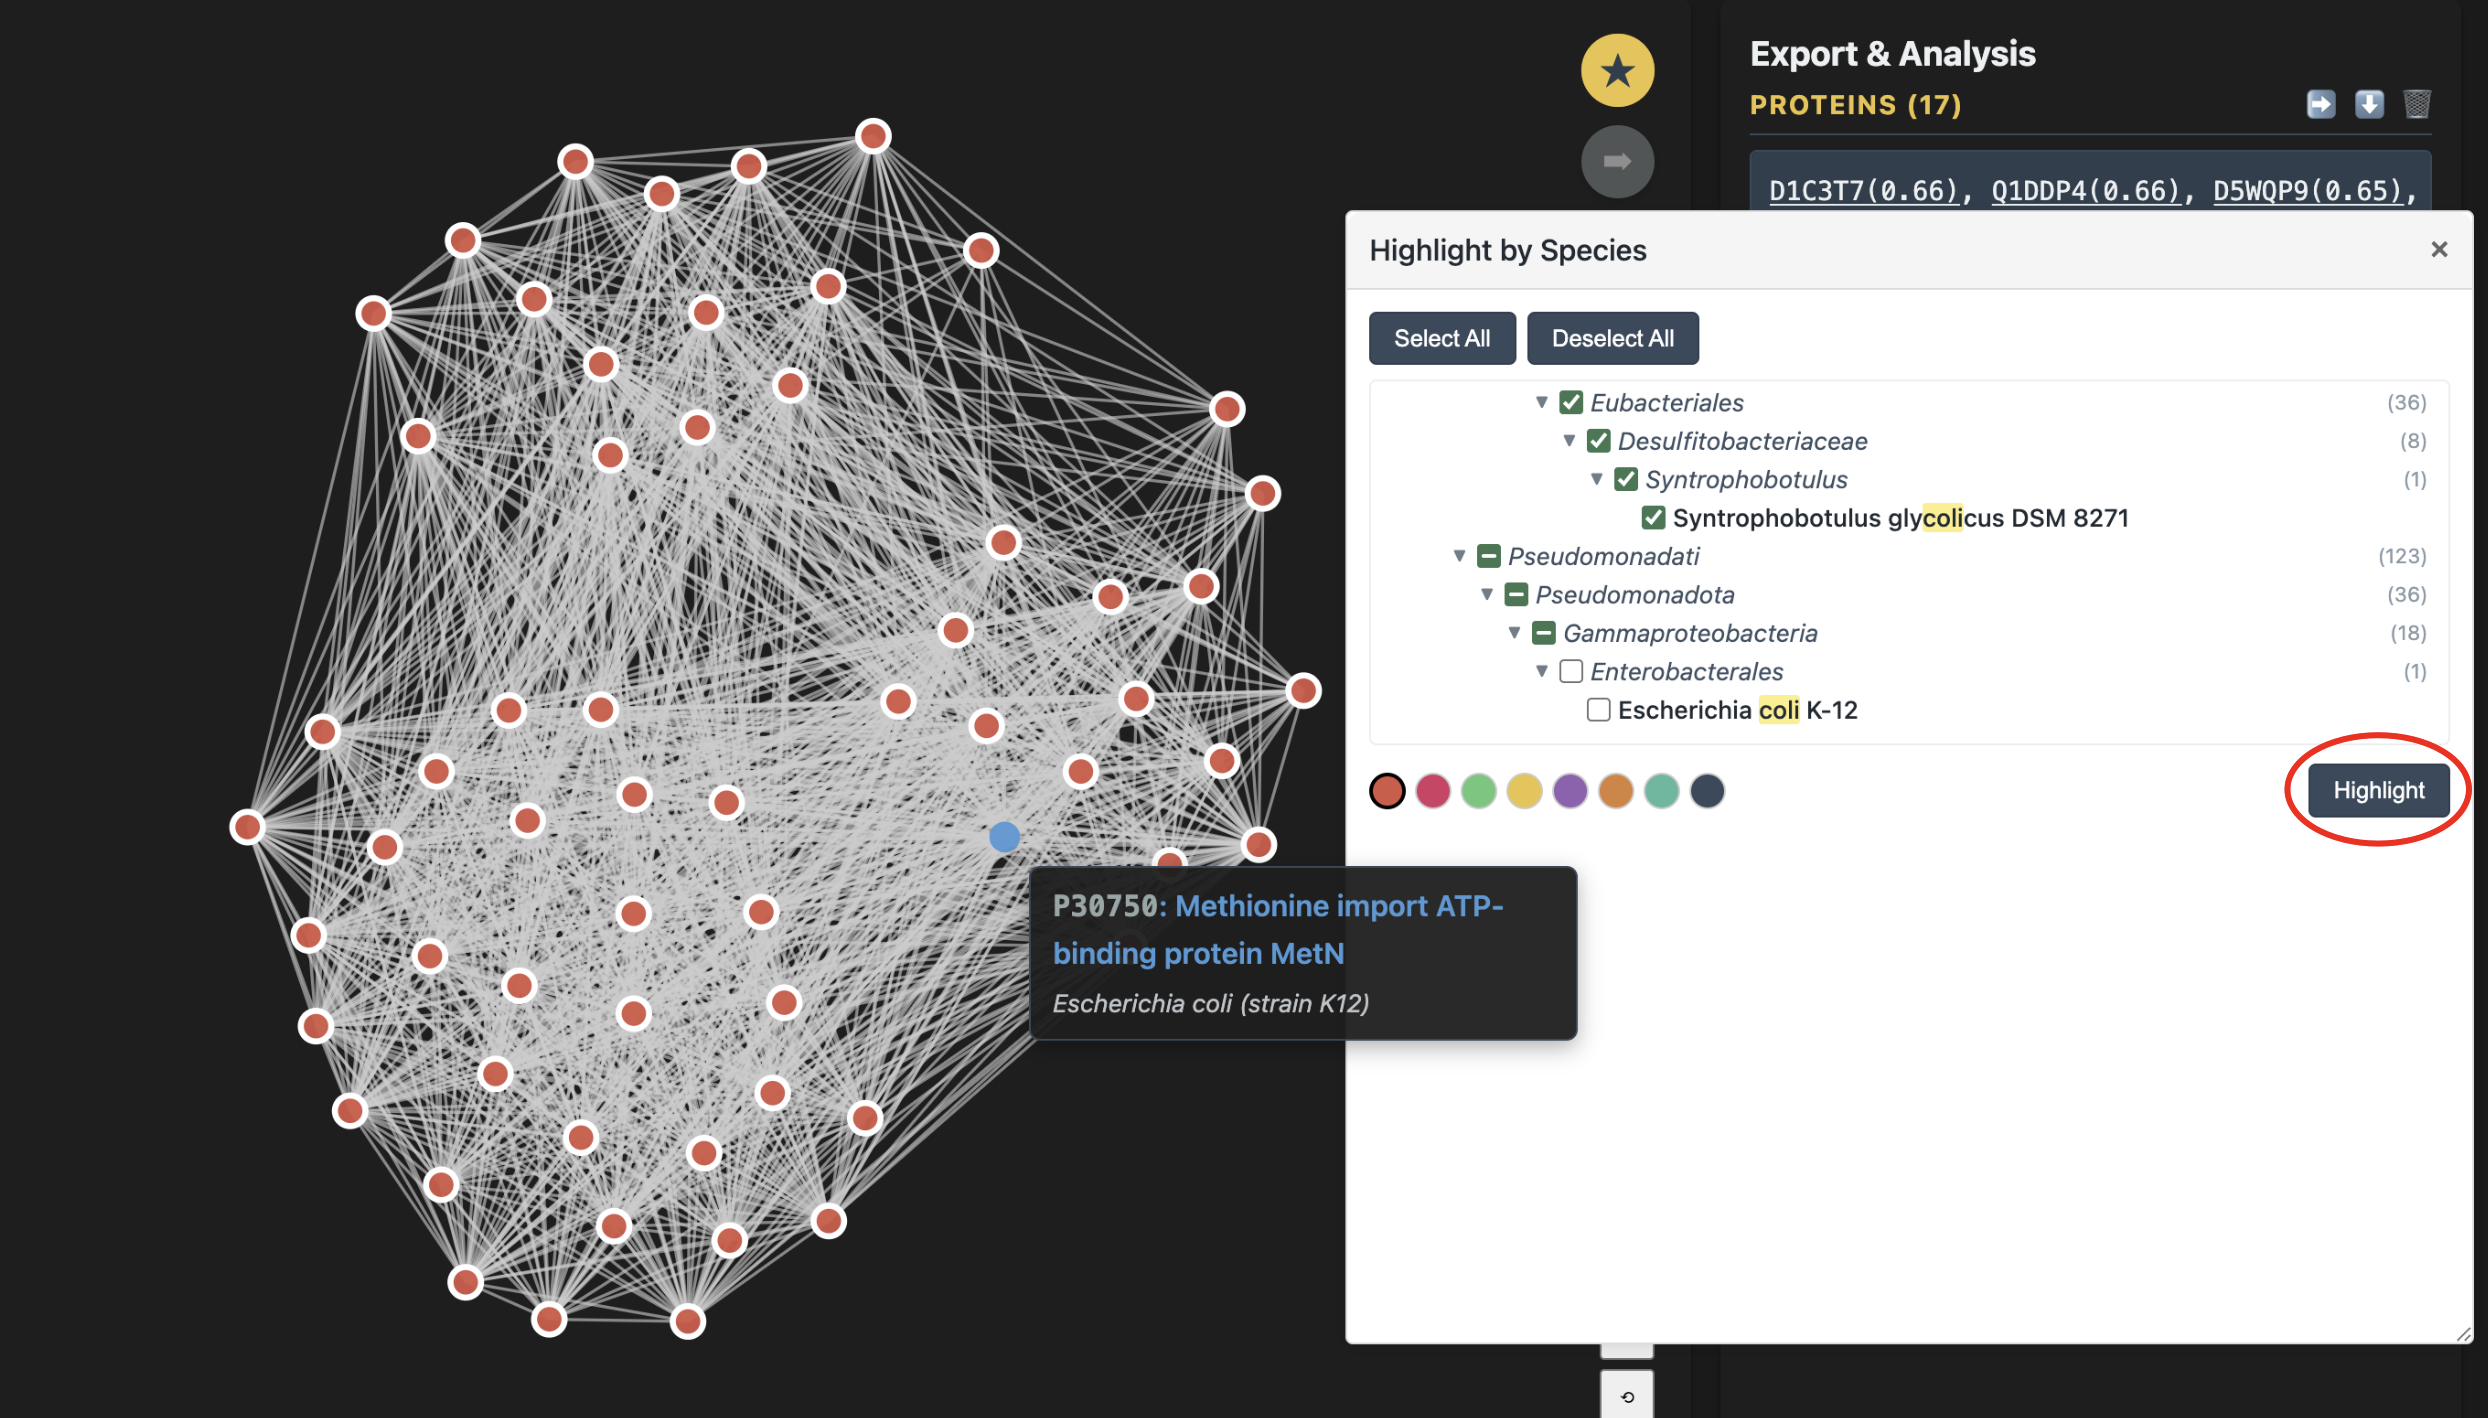Toggle the Pseudomonadati checkbox
Image resolution: width=2488 pixels, height=1418 pixels.
(x=1488, y=556)
